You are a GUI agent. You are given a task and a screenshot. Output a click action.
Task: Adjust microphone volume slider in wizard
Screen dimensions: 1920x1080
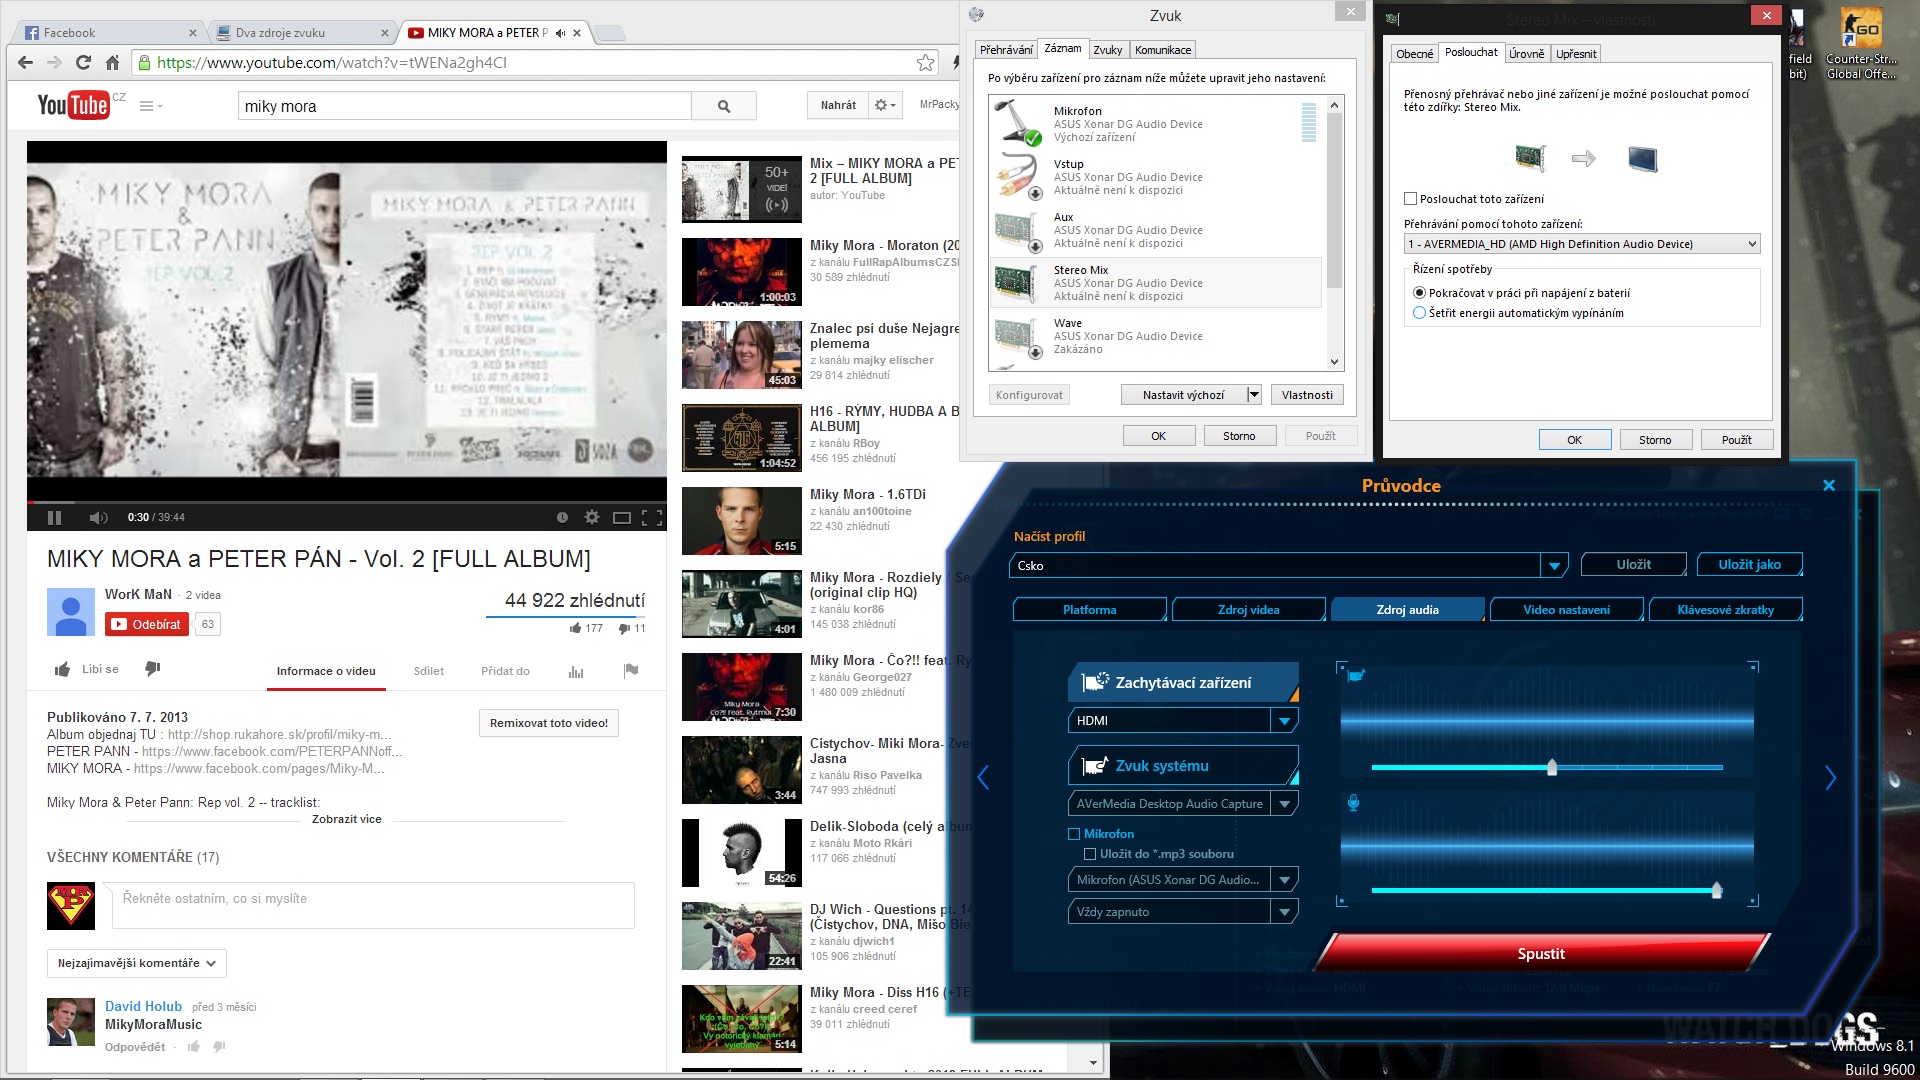pos(1717,890)
